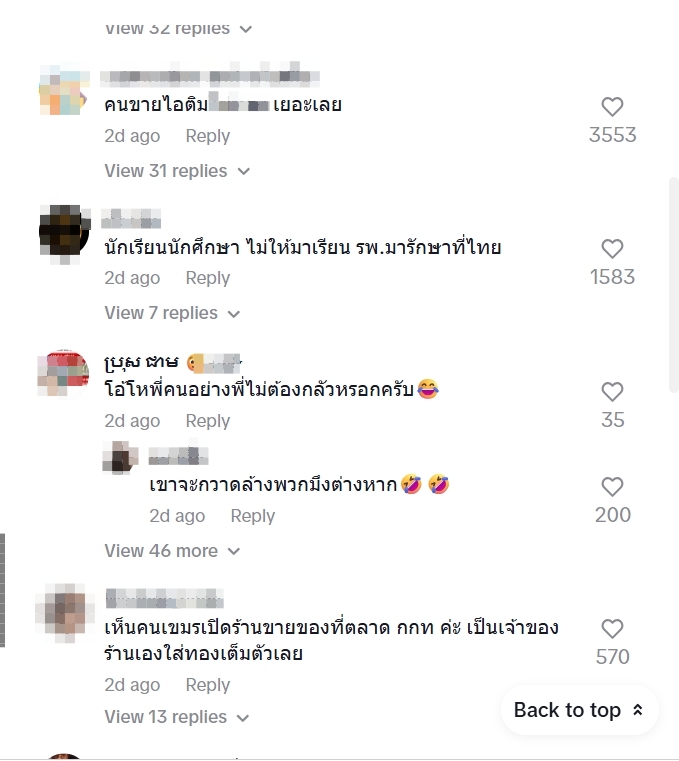679x761 pixels.
Task: Open the avatar of the 3553-like commenter
Action: coord(64,90)
